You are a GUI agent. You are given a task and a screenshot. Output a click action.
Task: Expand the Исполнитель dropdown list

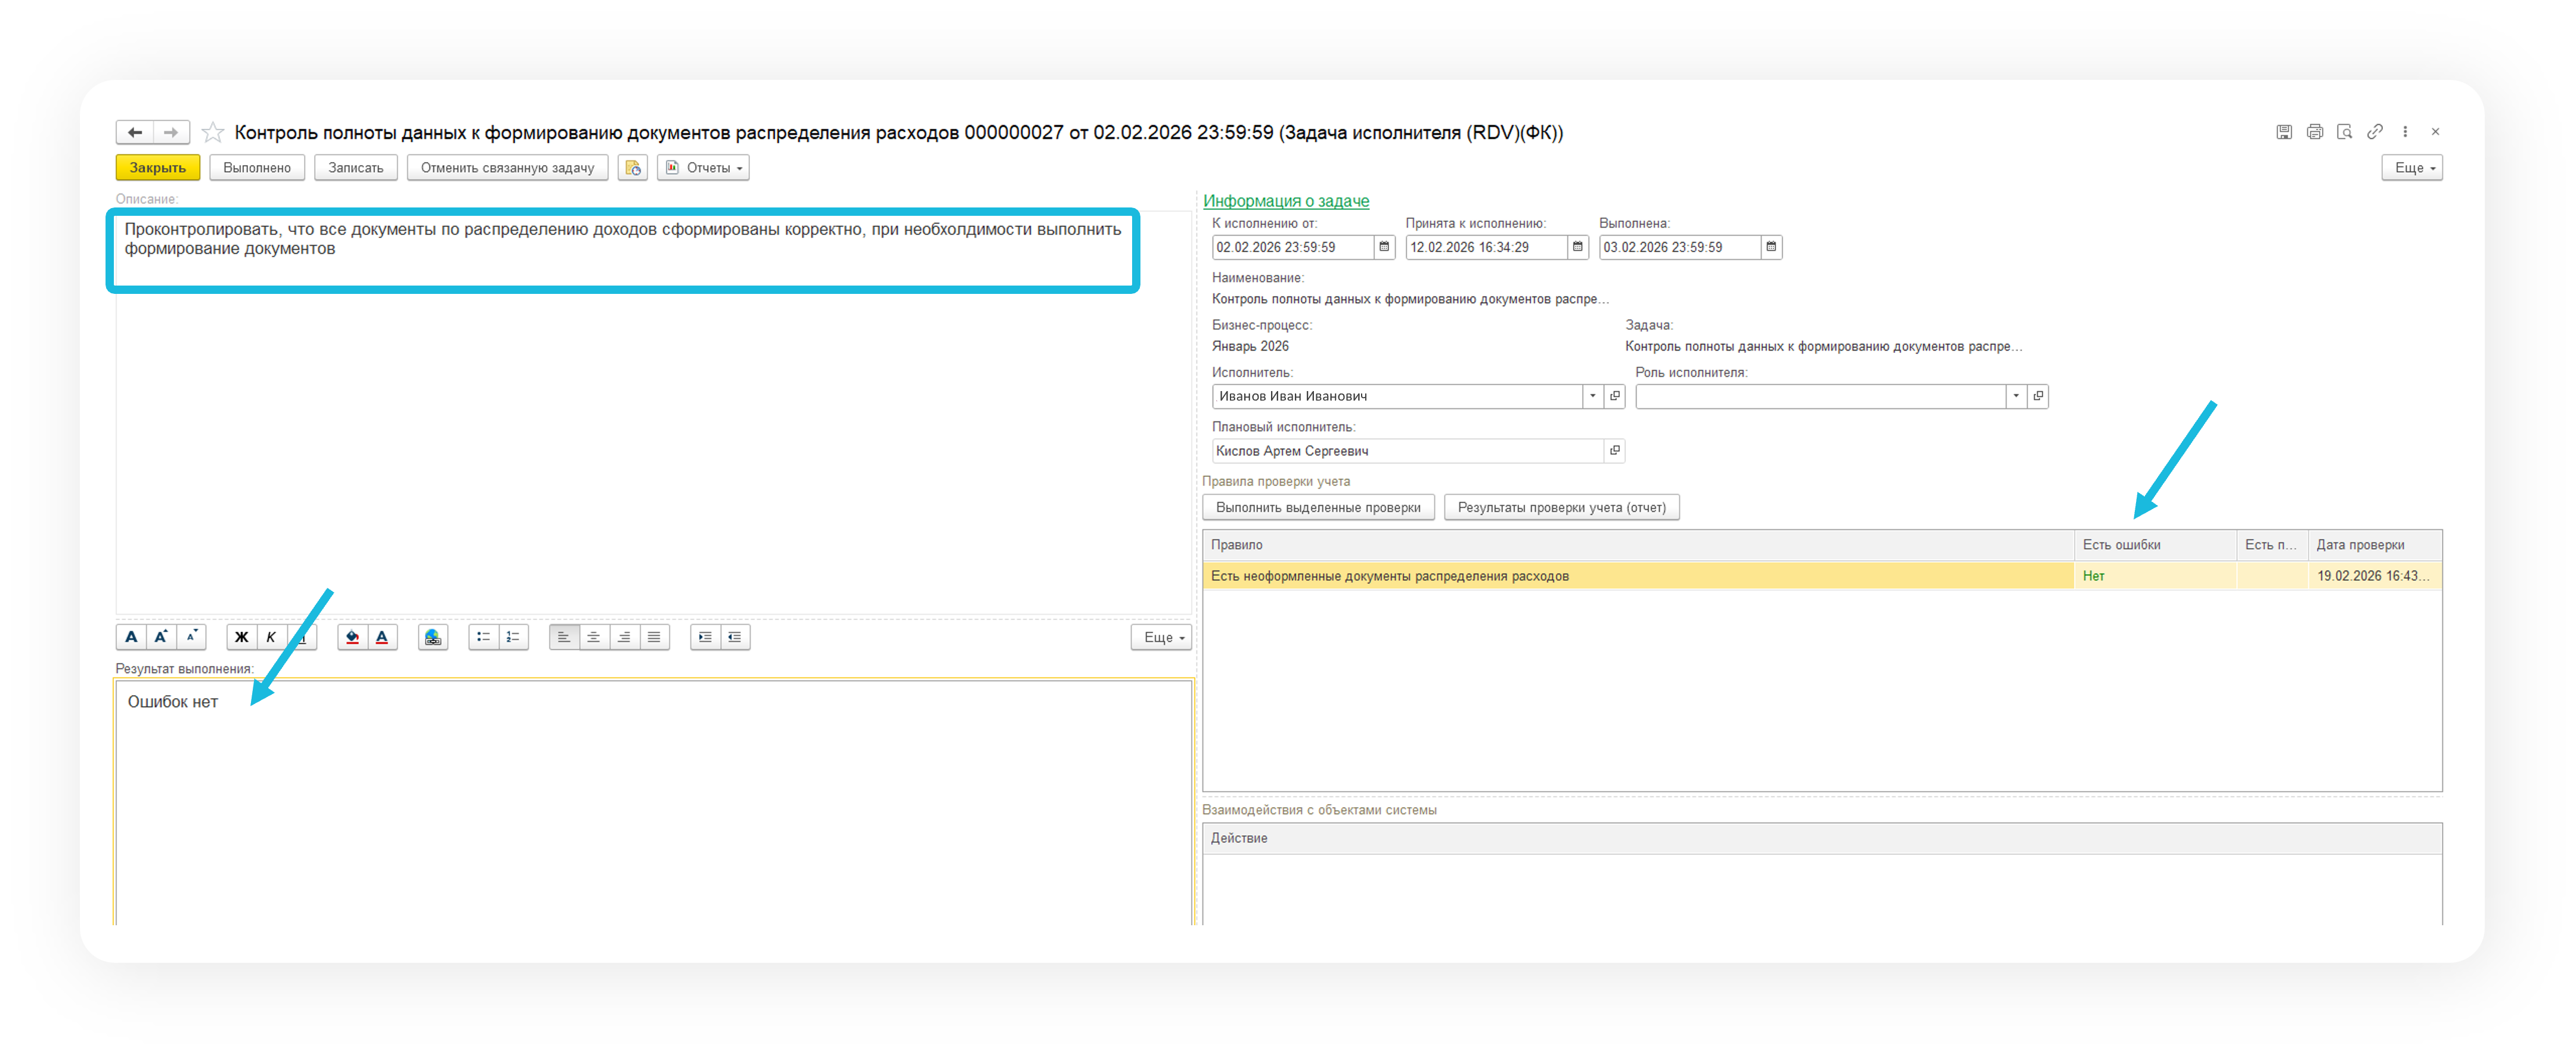(x=1593, y=396)
